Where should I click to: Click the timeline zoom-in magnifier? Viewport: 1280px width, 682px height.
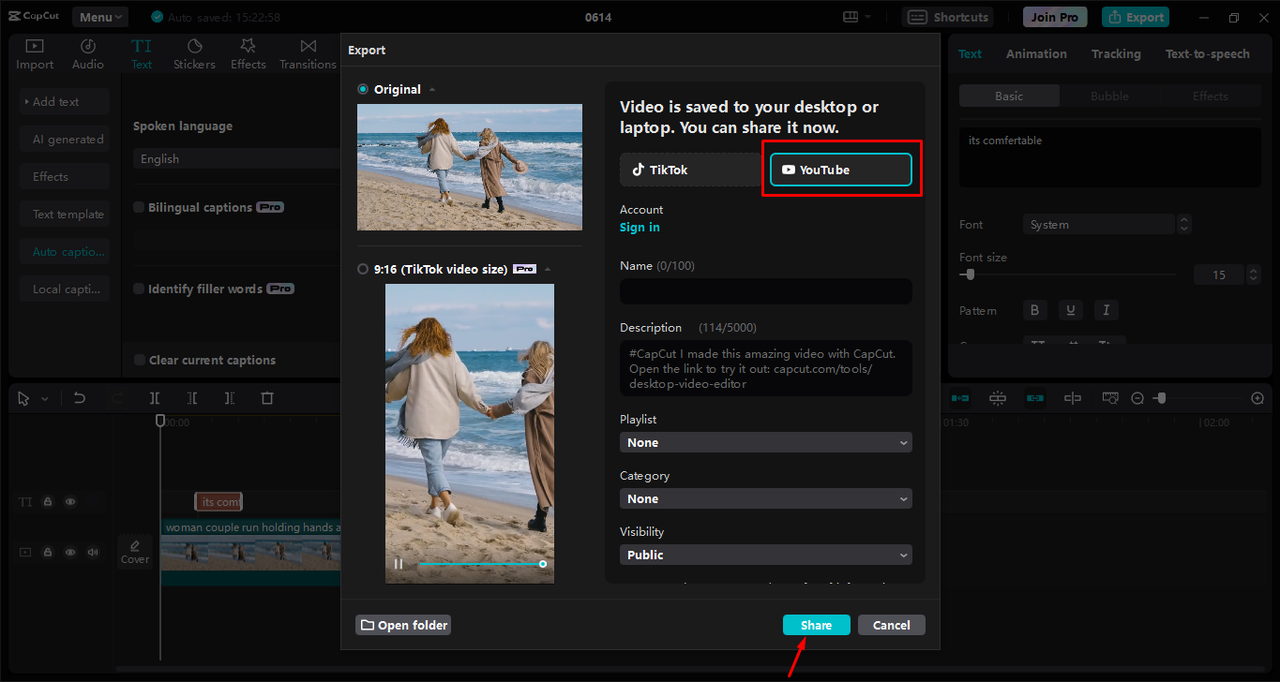1258,398
